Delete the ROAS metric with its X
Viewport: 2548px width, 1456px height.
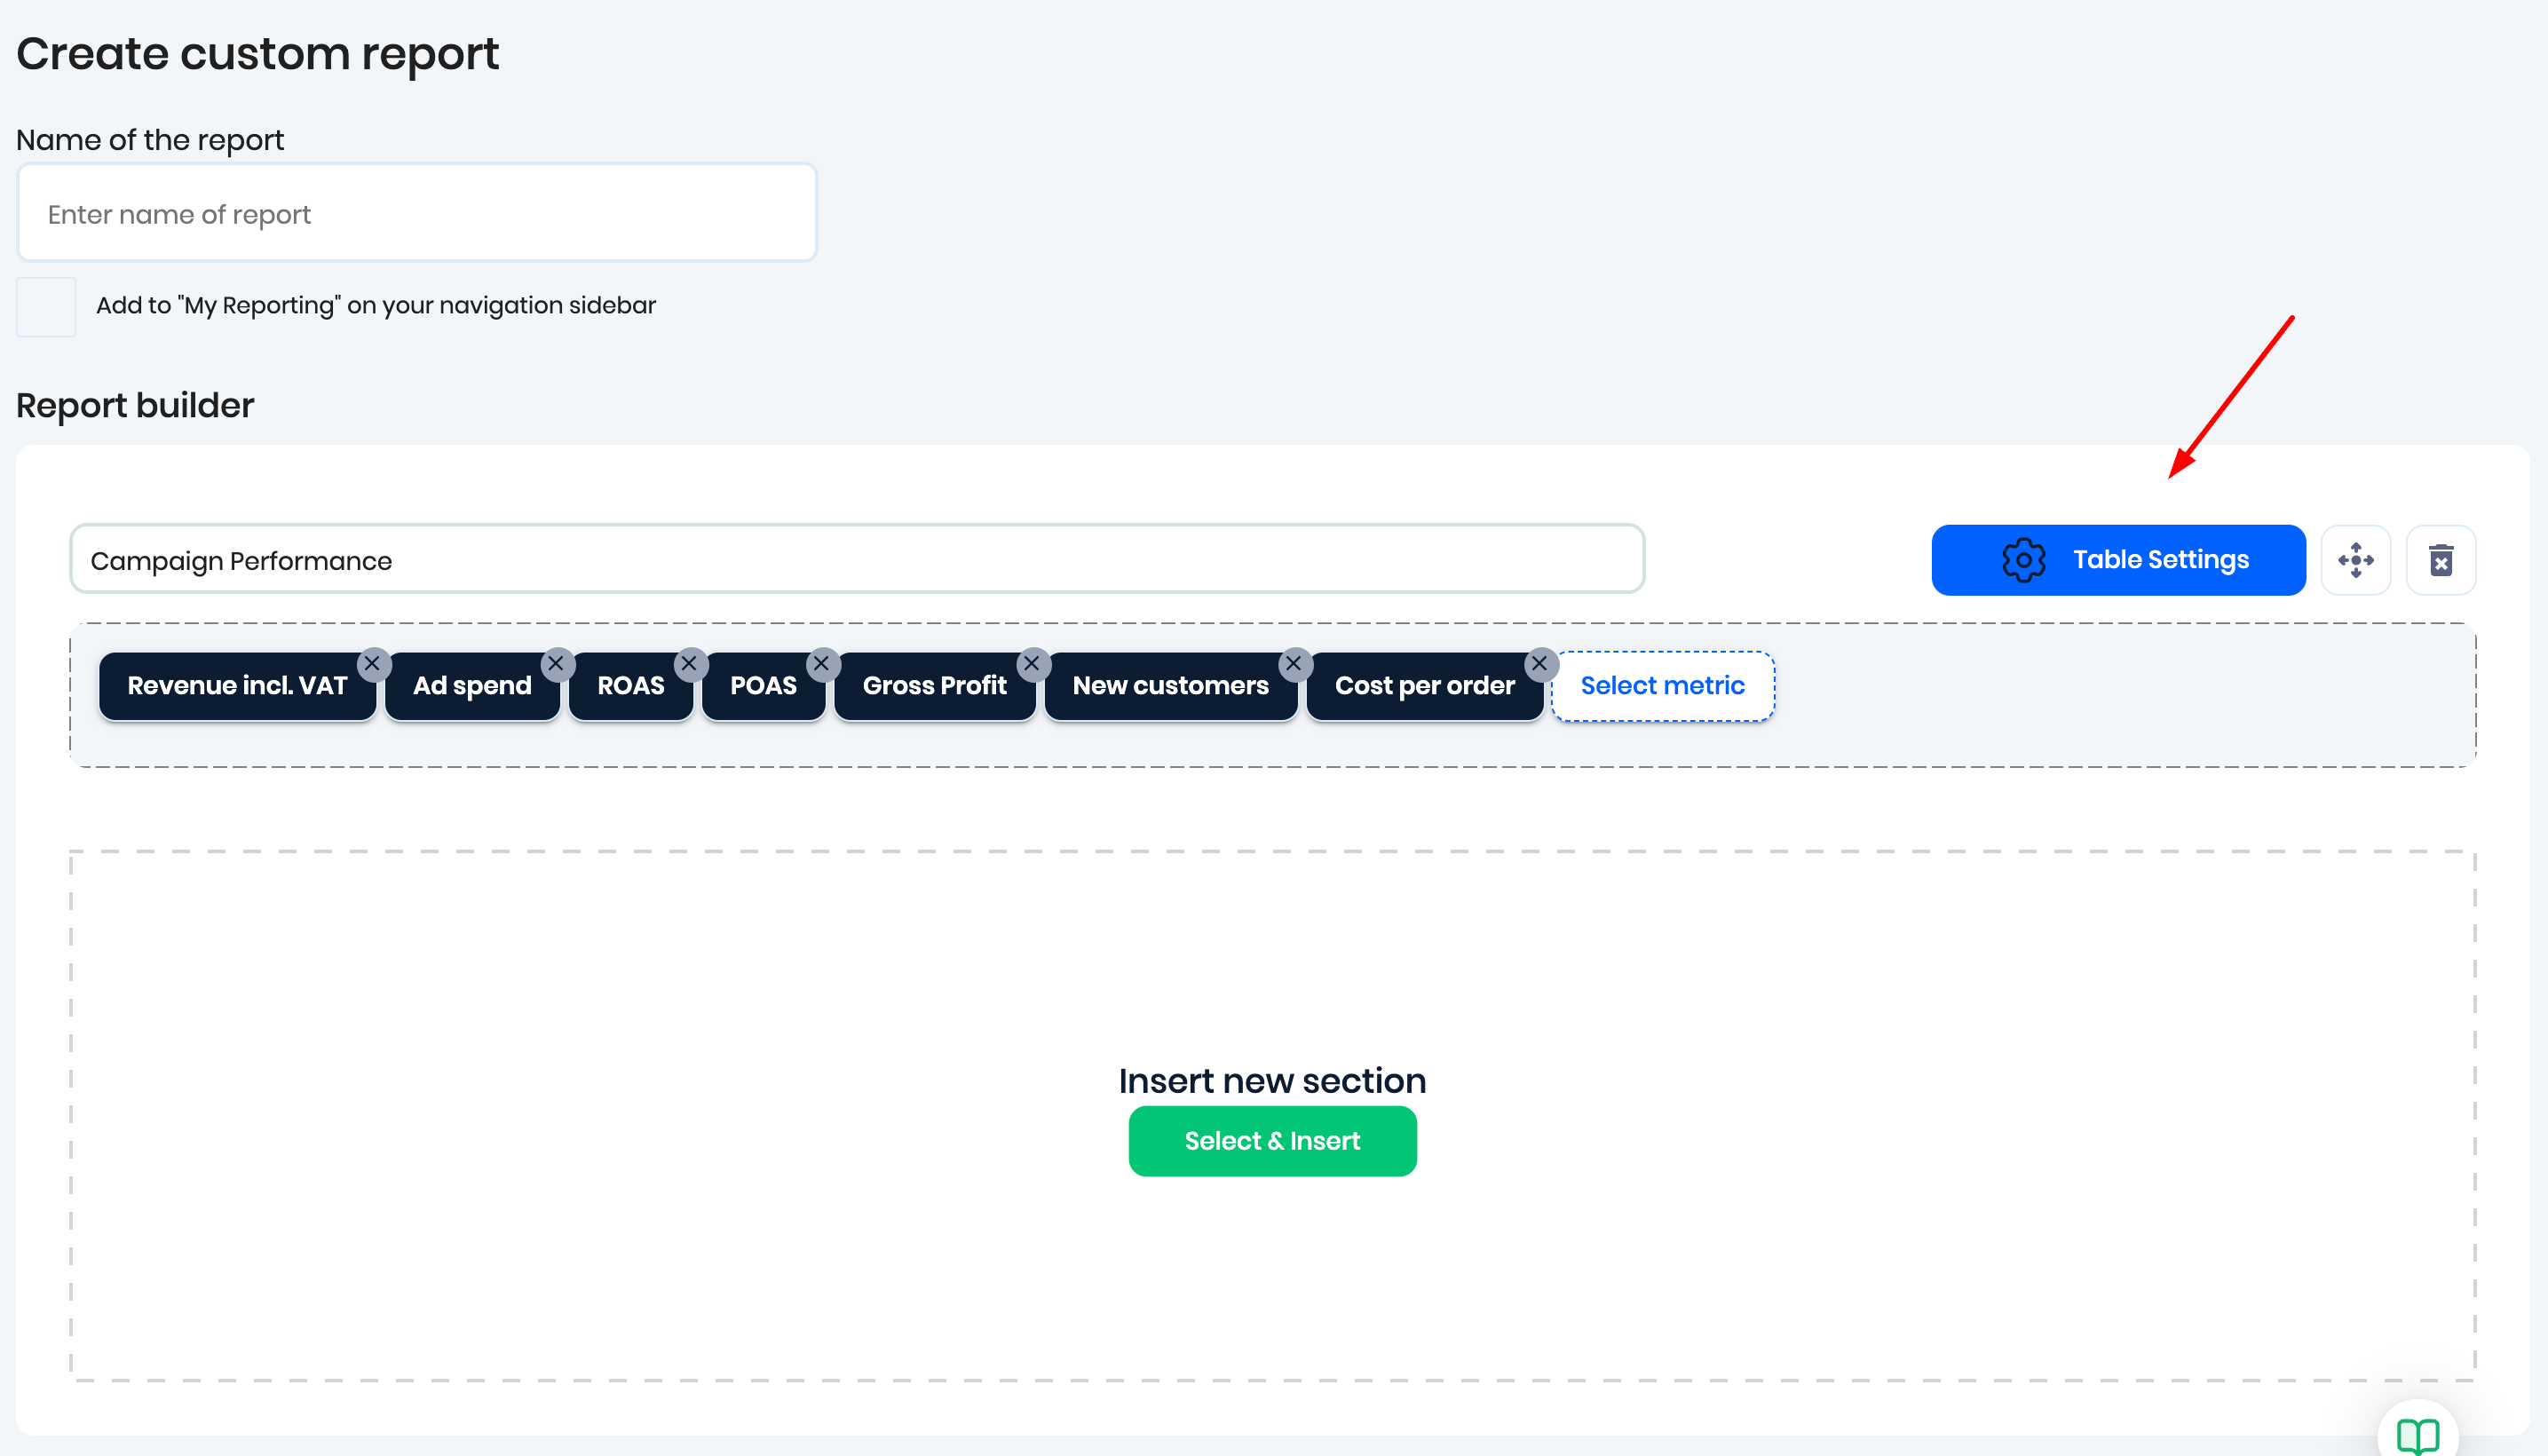pyautogui.click(x=689, y=664)
